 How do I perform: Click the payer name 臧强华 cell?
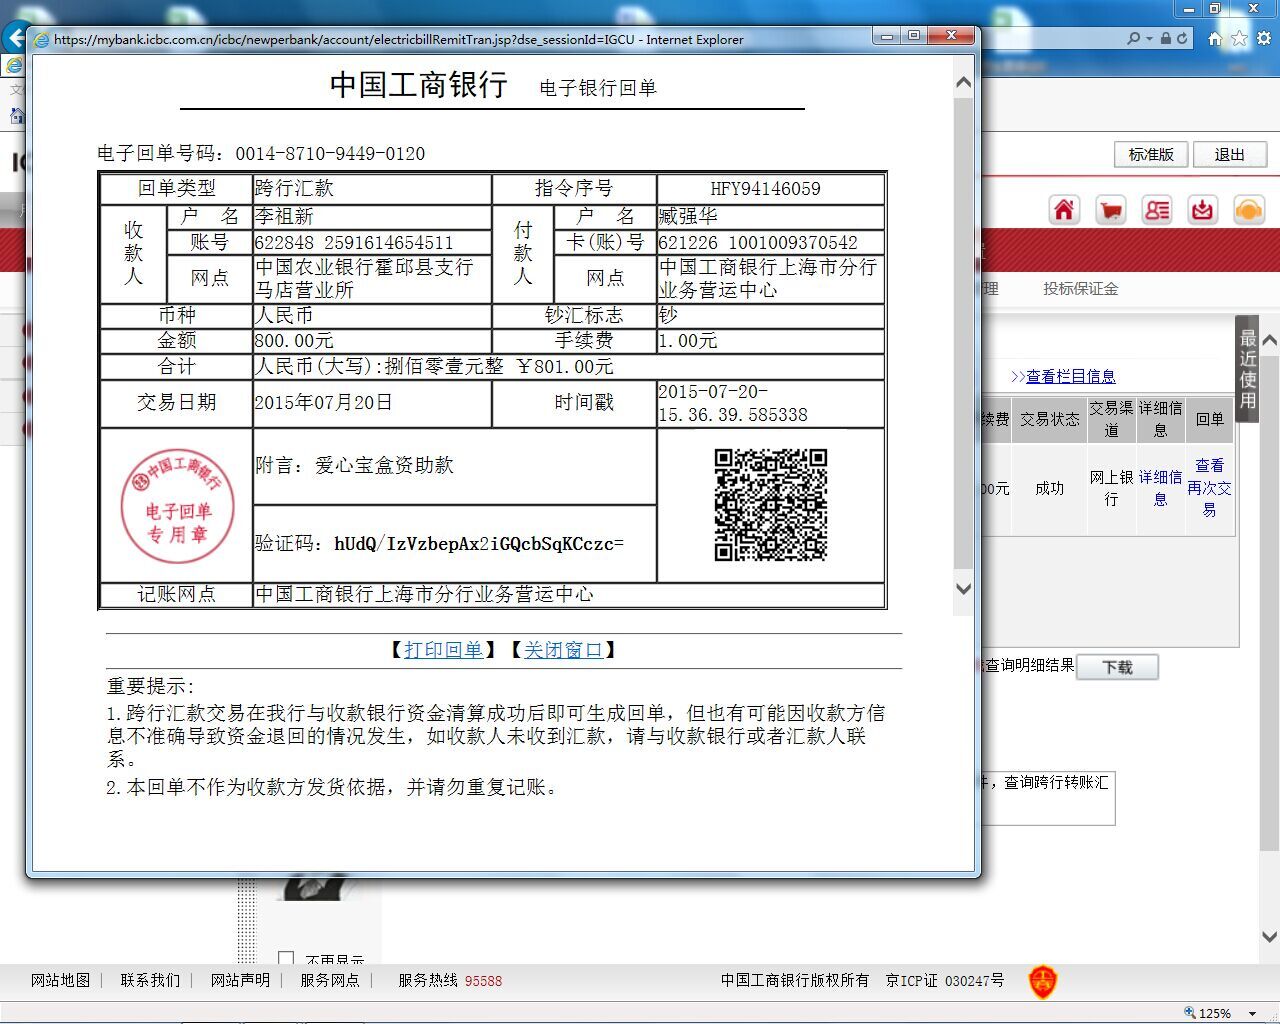coord(770,216)
